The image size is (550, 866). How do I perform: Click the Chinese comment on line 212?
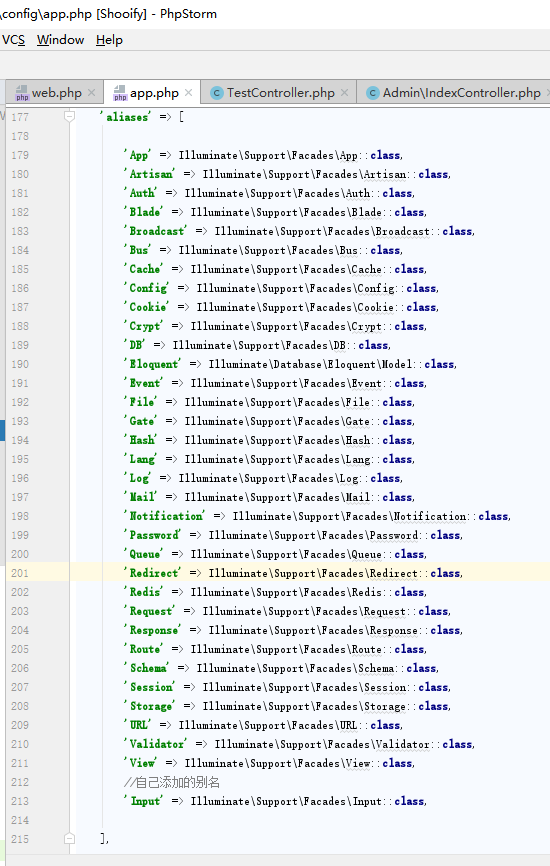(172, 782)
